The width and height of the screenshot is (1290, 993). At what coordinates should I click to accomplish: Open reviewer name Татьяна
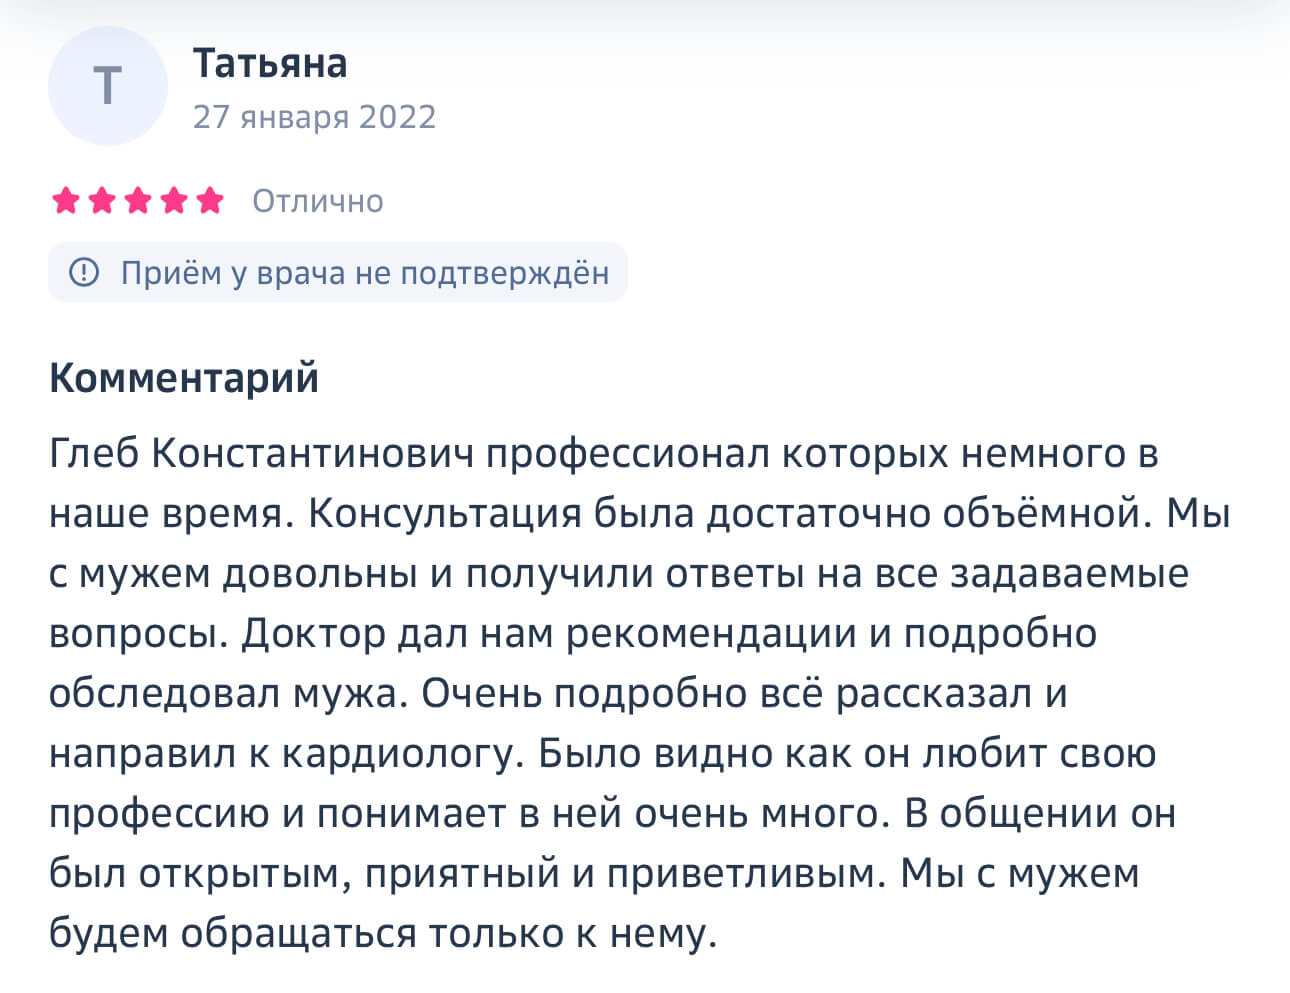(x=270, y=63)
